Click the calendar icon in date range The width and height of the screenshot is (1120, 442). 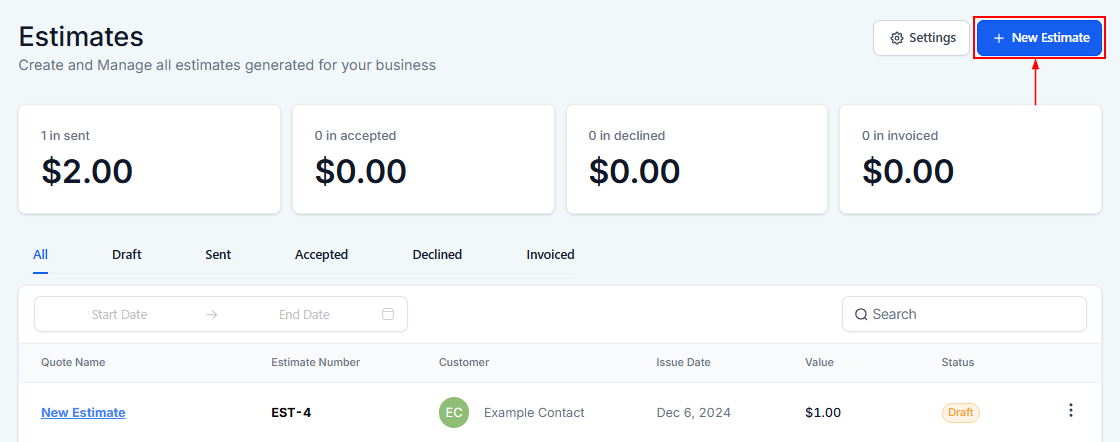(388, 314)
